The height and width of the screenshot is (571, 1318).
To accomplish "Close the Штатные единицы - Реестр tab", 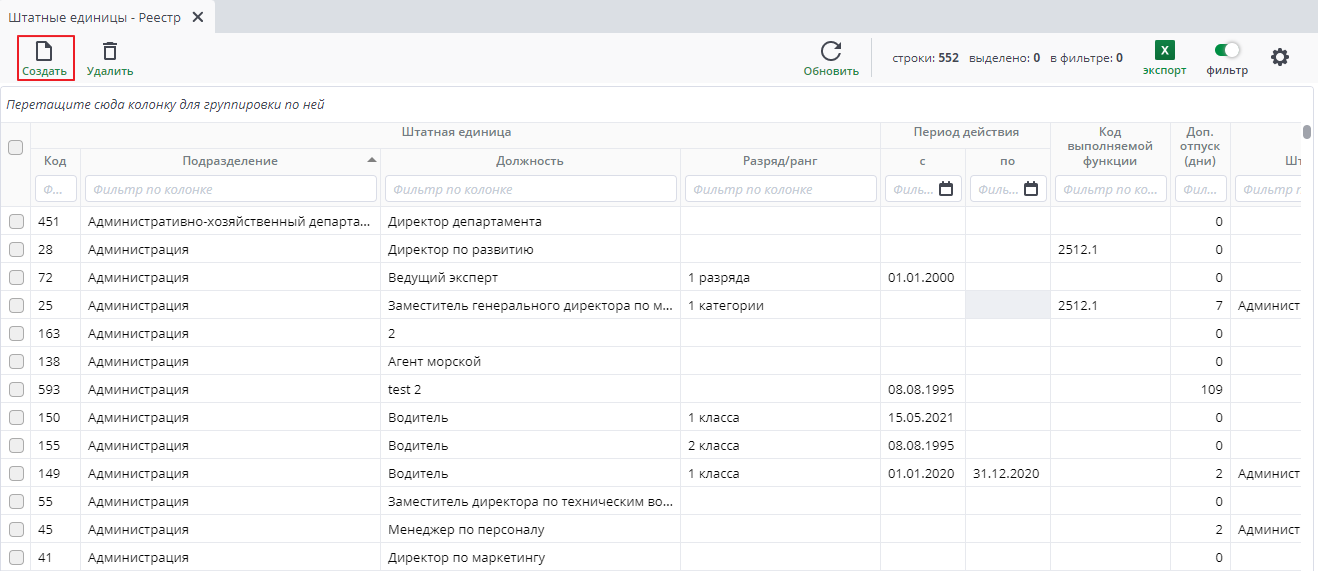I will tap(197, 17).
